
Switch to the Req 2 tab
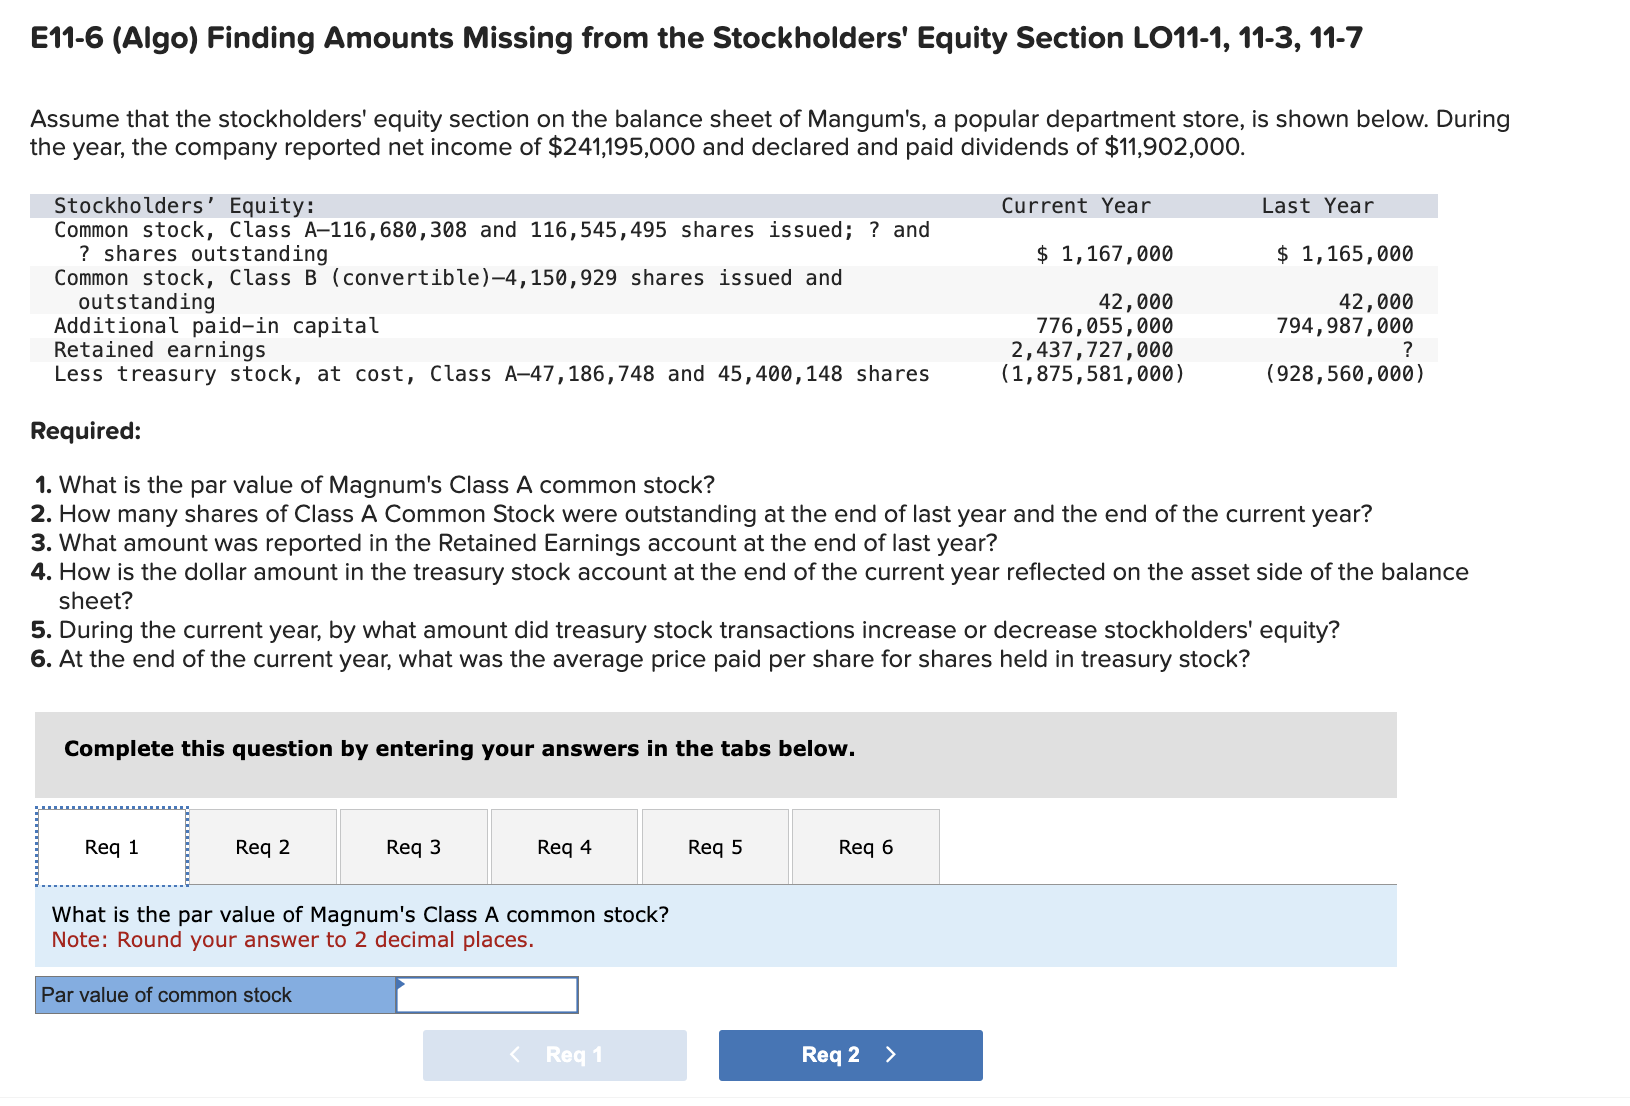pos(263,846)
